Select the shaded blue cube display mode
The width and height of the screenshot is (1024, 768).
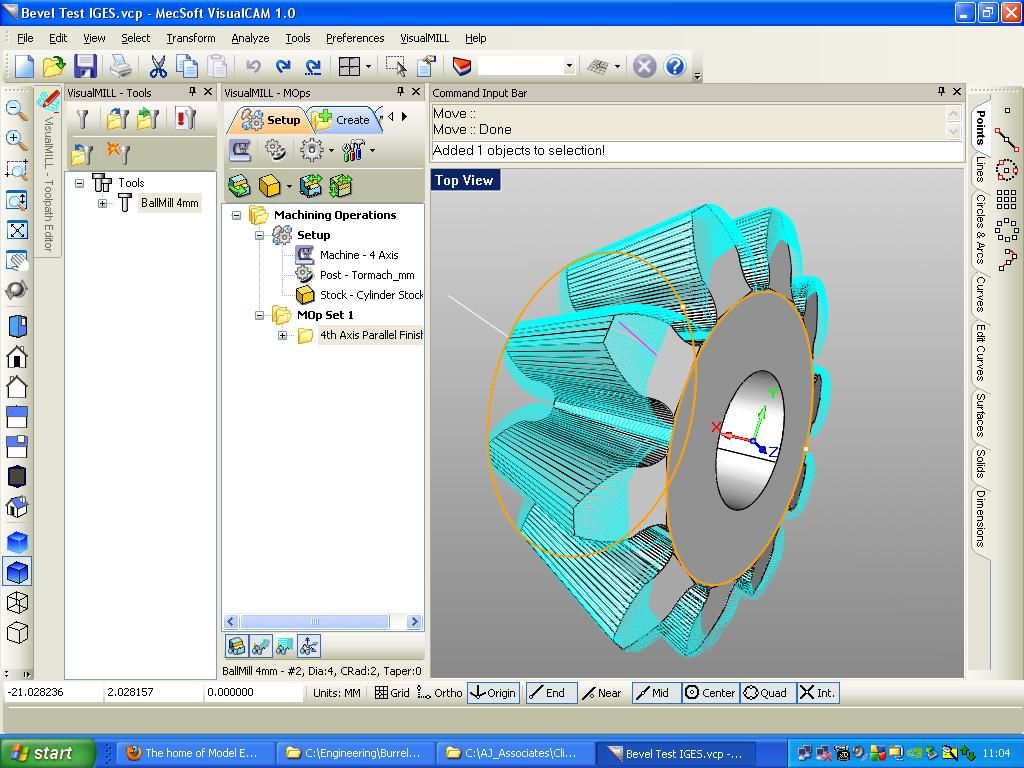[17, 572]
